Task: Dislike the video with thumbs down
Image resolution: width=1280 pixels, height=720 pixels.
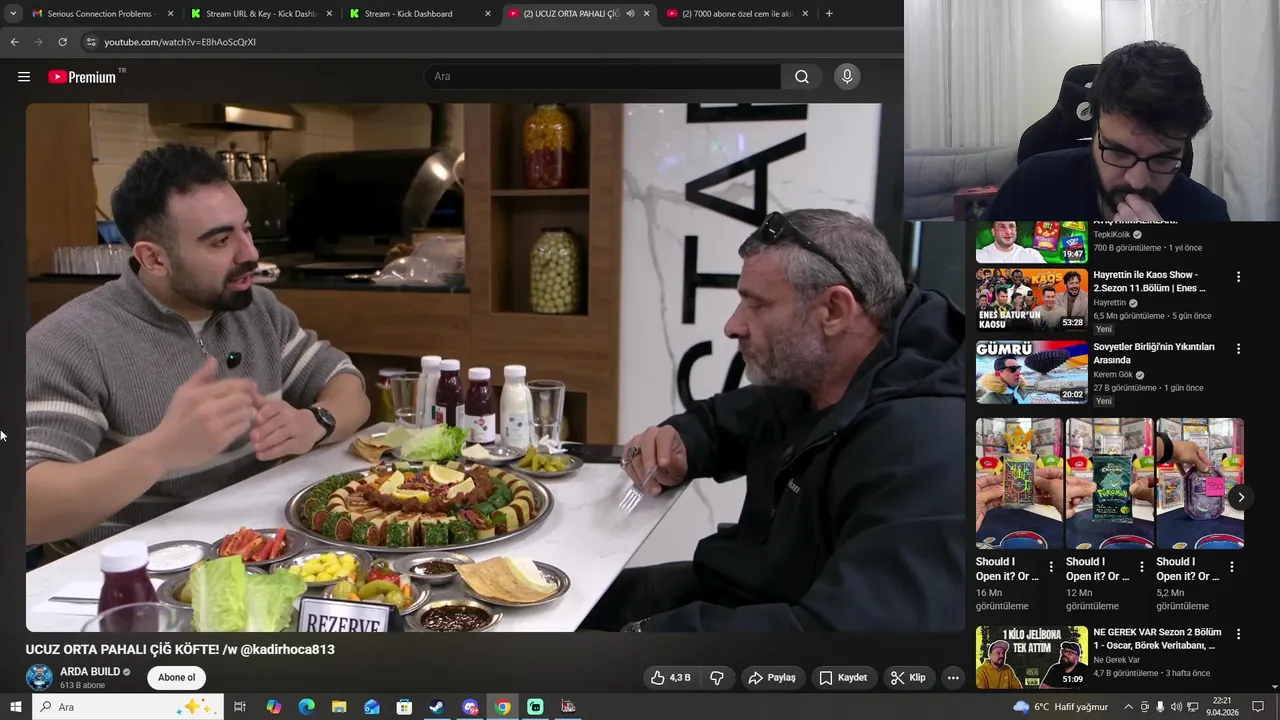Action: click(x=717, y=677)
